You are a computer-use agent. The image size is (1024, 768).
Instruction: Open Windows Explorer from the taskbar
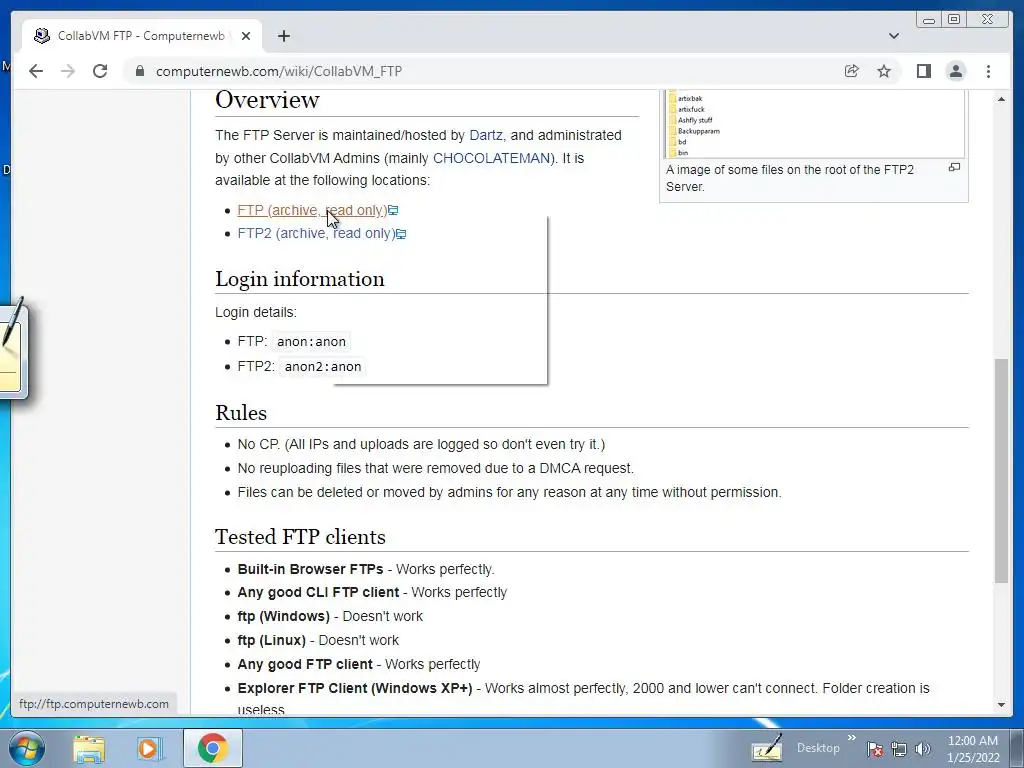[x=89, y=748]
